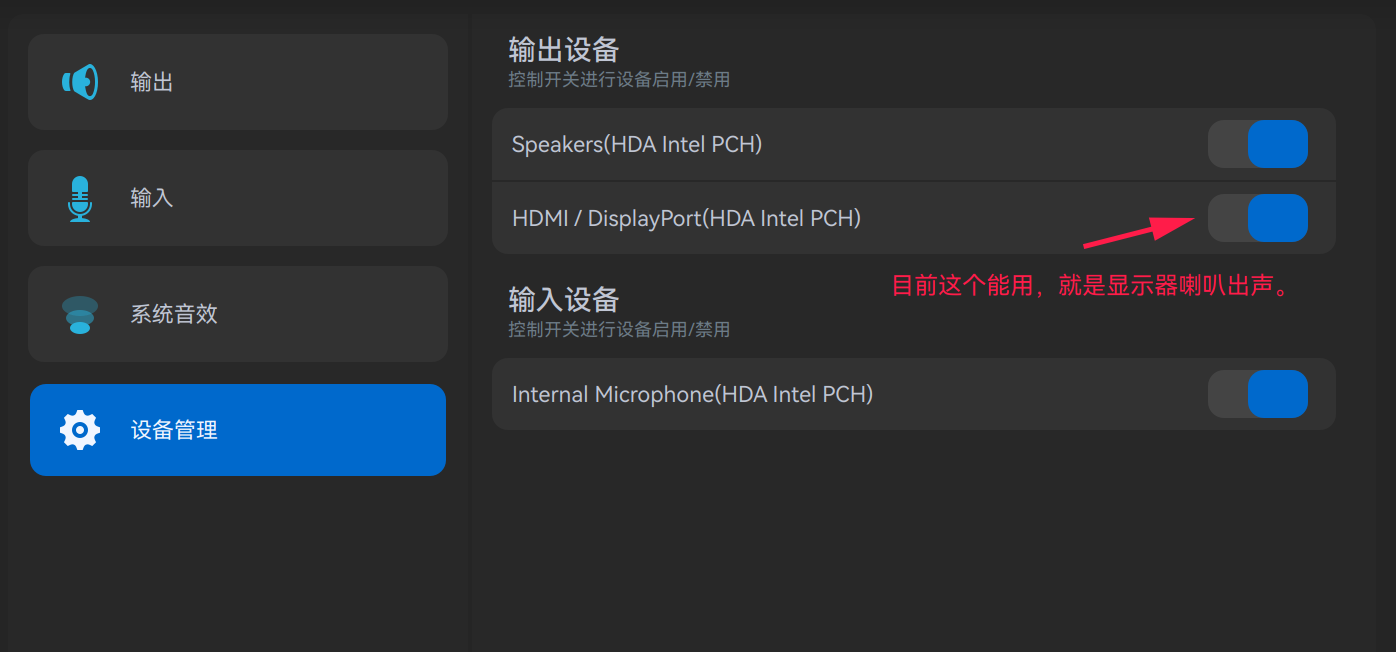This screenshot has width=1396, height=652.
Task: Click the speaker icon beside 输出
Action: [x=79, y=81]
